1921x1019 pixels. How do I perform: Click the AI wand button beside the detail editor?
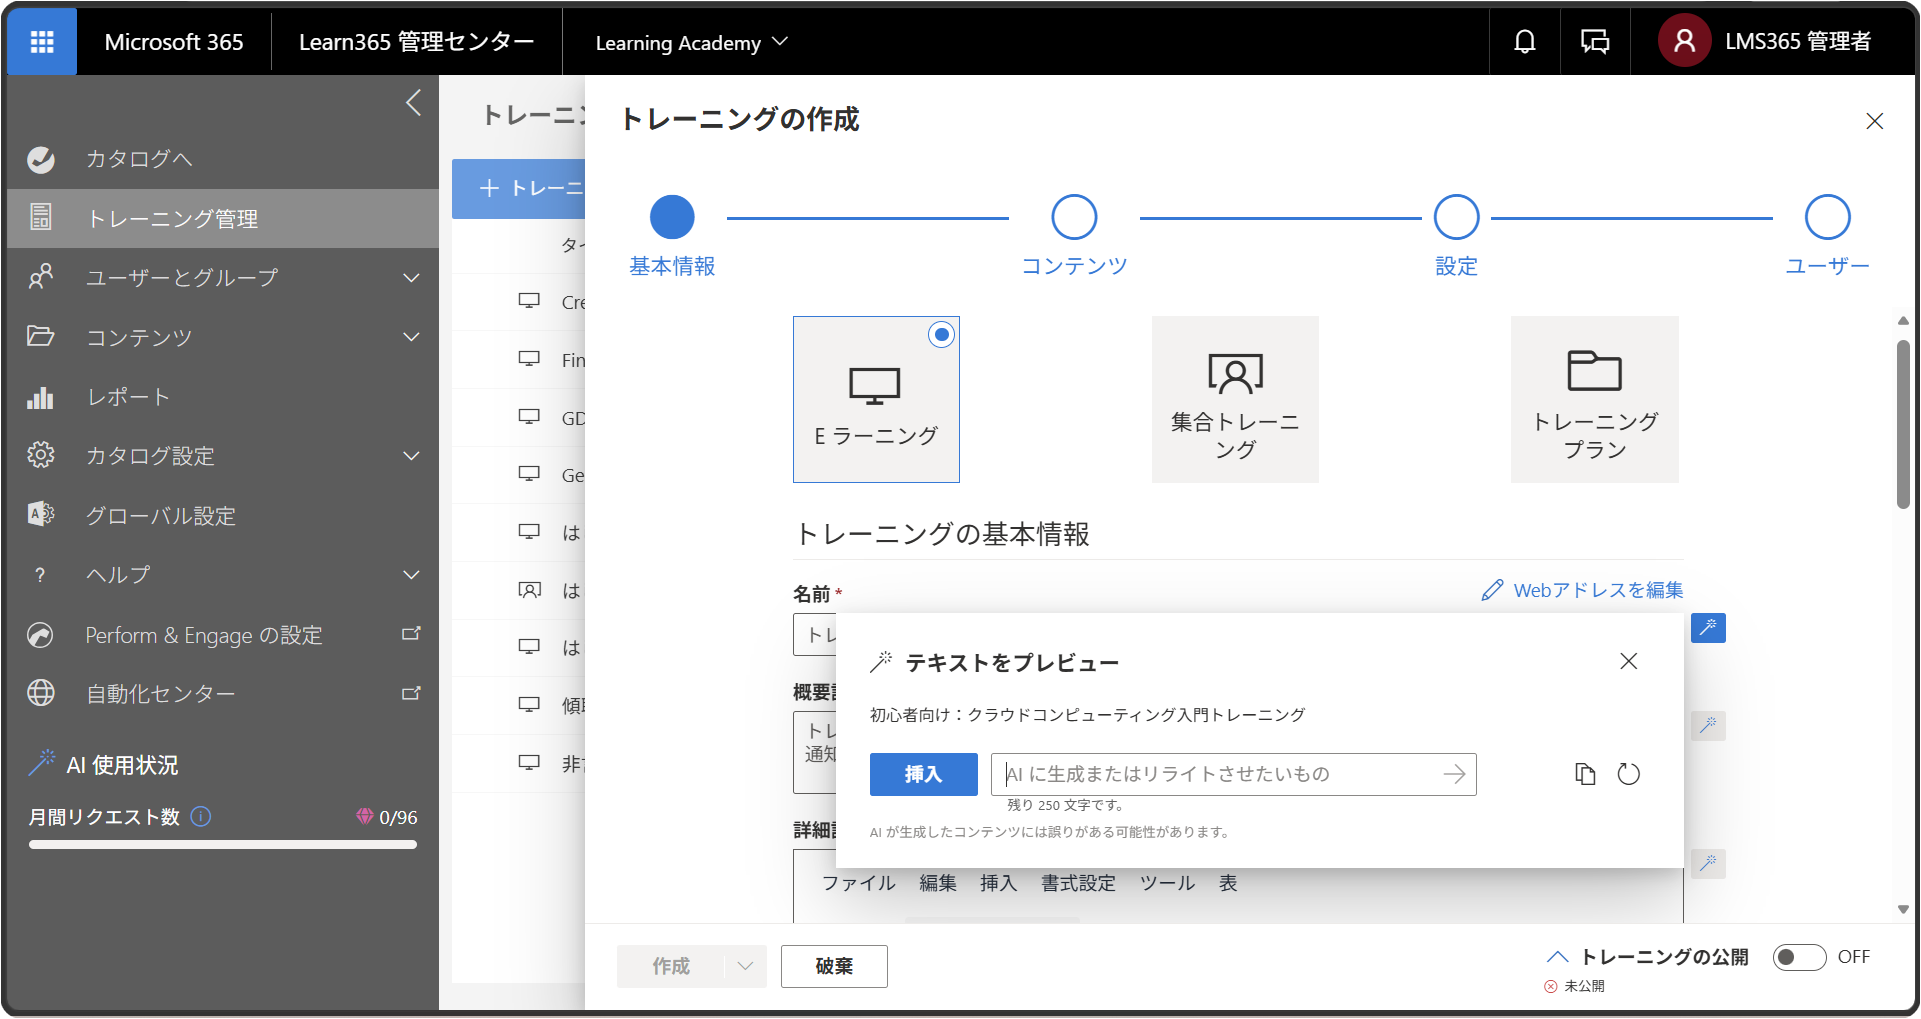tap(1708, 863)
